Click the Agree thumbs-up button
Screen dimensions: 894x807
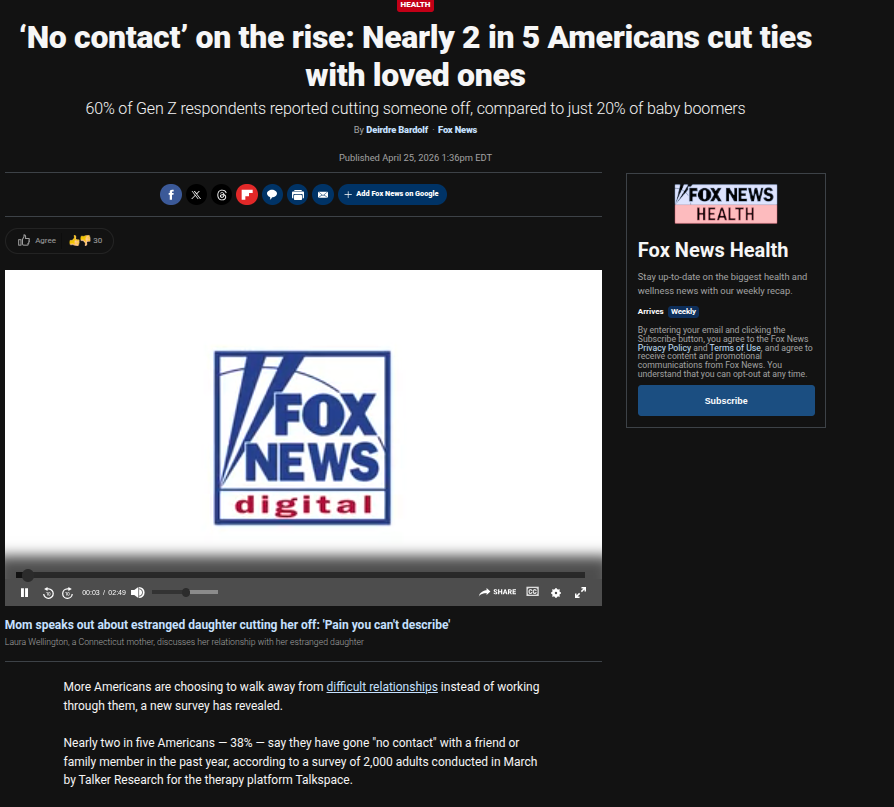coord(36,241)
